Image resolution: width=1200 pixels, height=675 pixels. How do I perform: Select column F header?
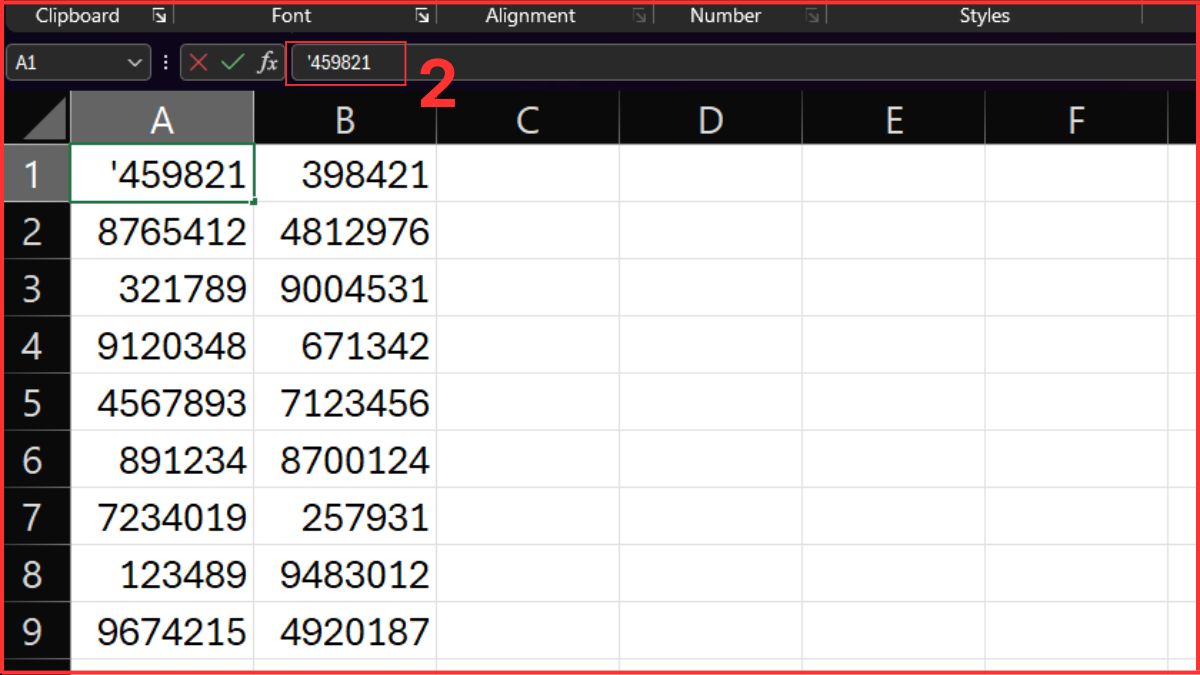[x=1076, y=120]
